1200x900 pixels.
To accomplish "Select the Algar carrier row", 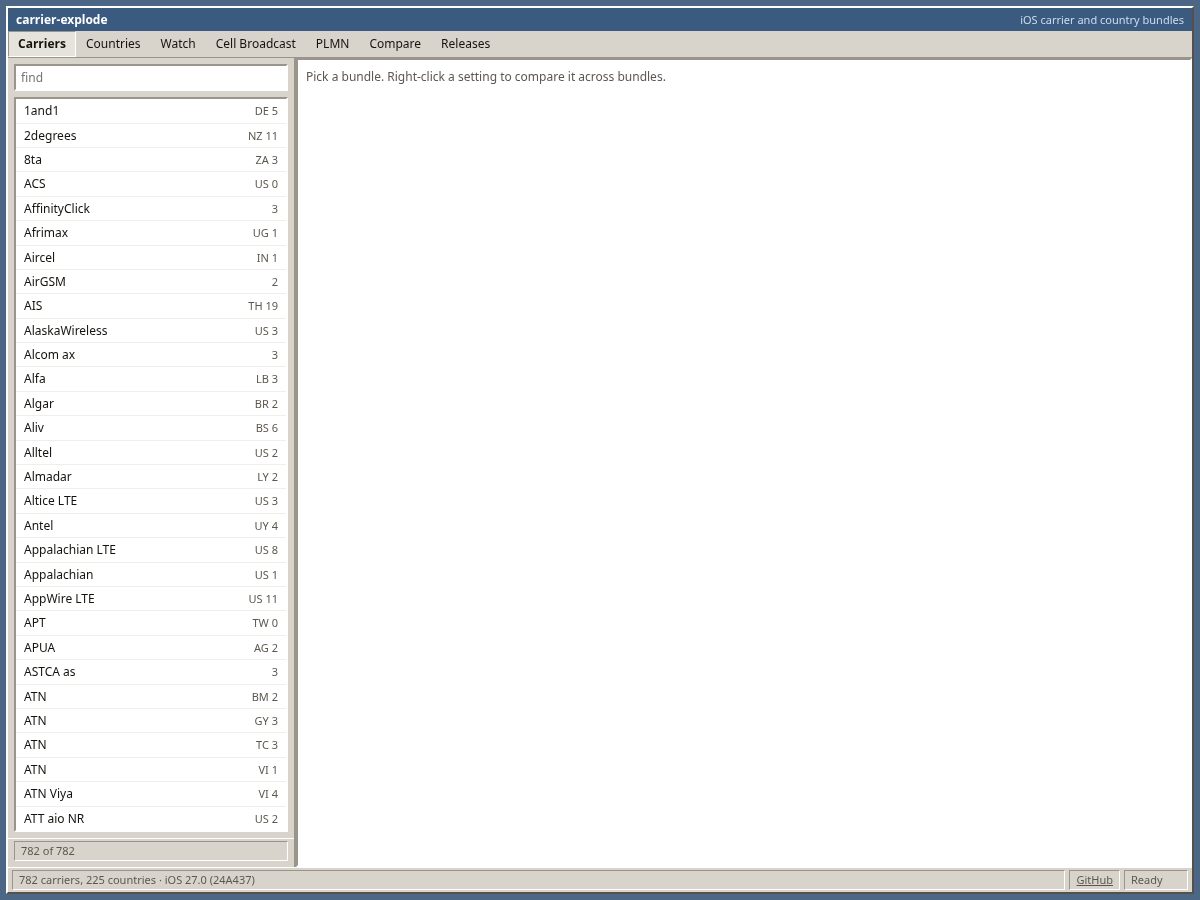I will click(x=151, y=404).
